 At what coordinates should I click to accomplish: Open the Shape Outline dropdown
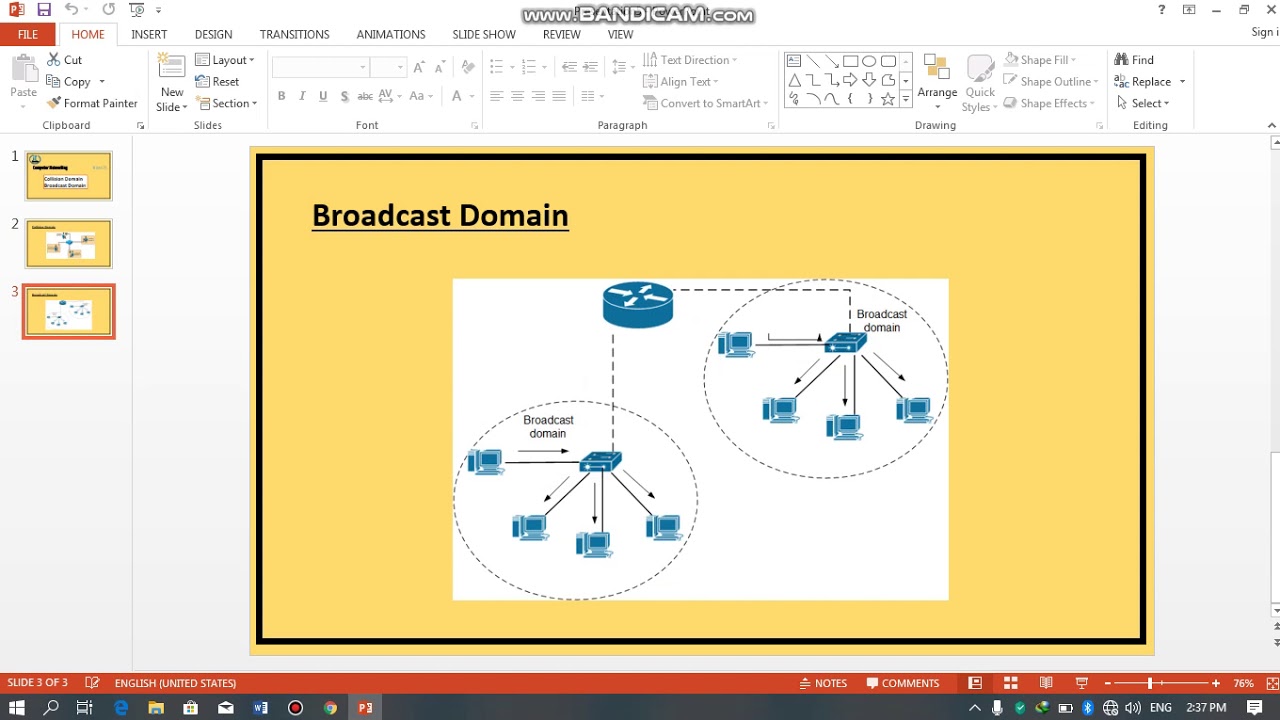point(1051,82)
